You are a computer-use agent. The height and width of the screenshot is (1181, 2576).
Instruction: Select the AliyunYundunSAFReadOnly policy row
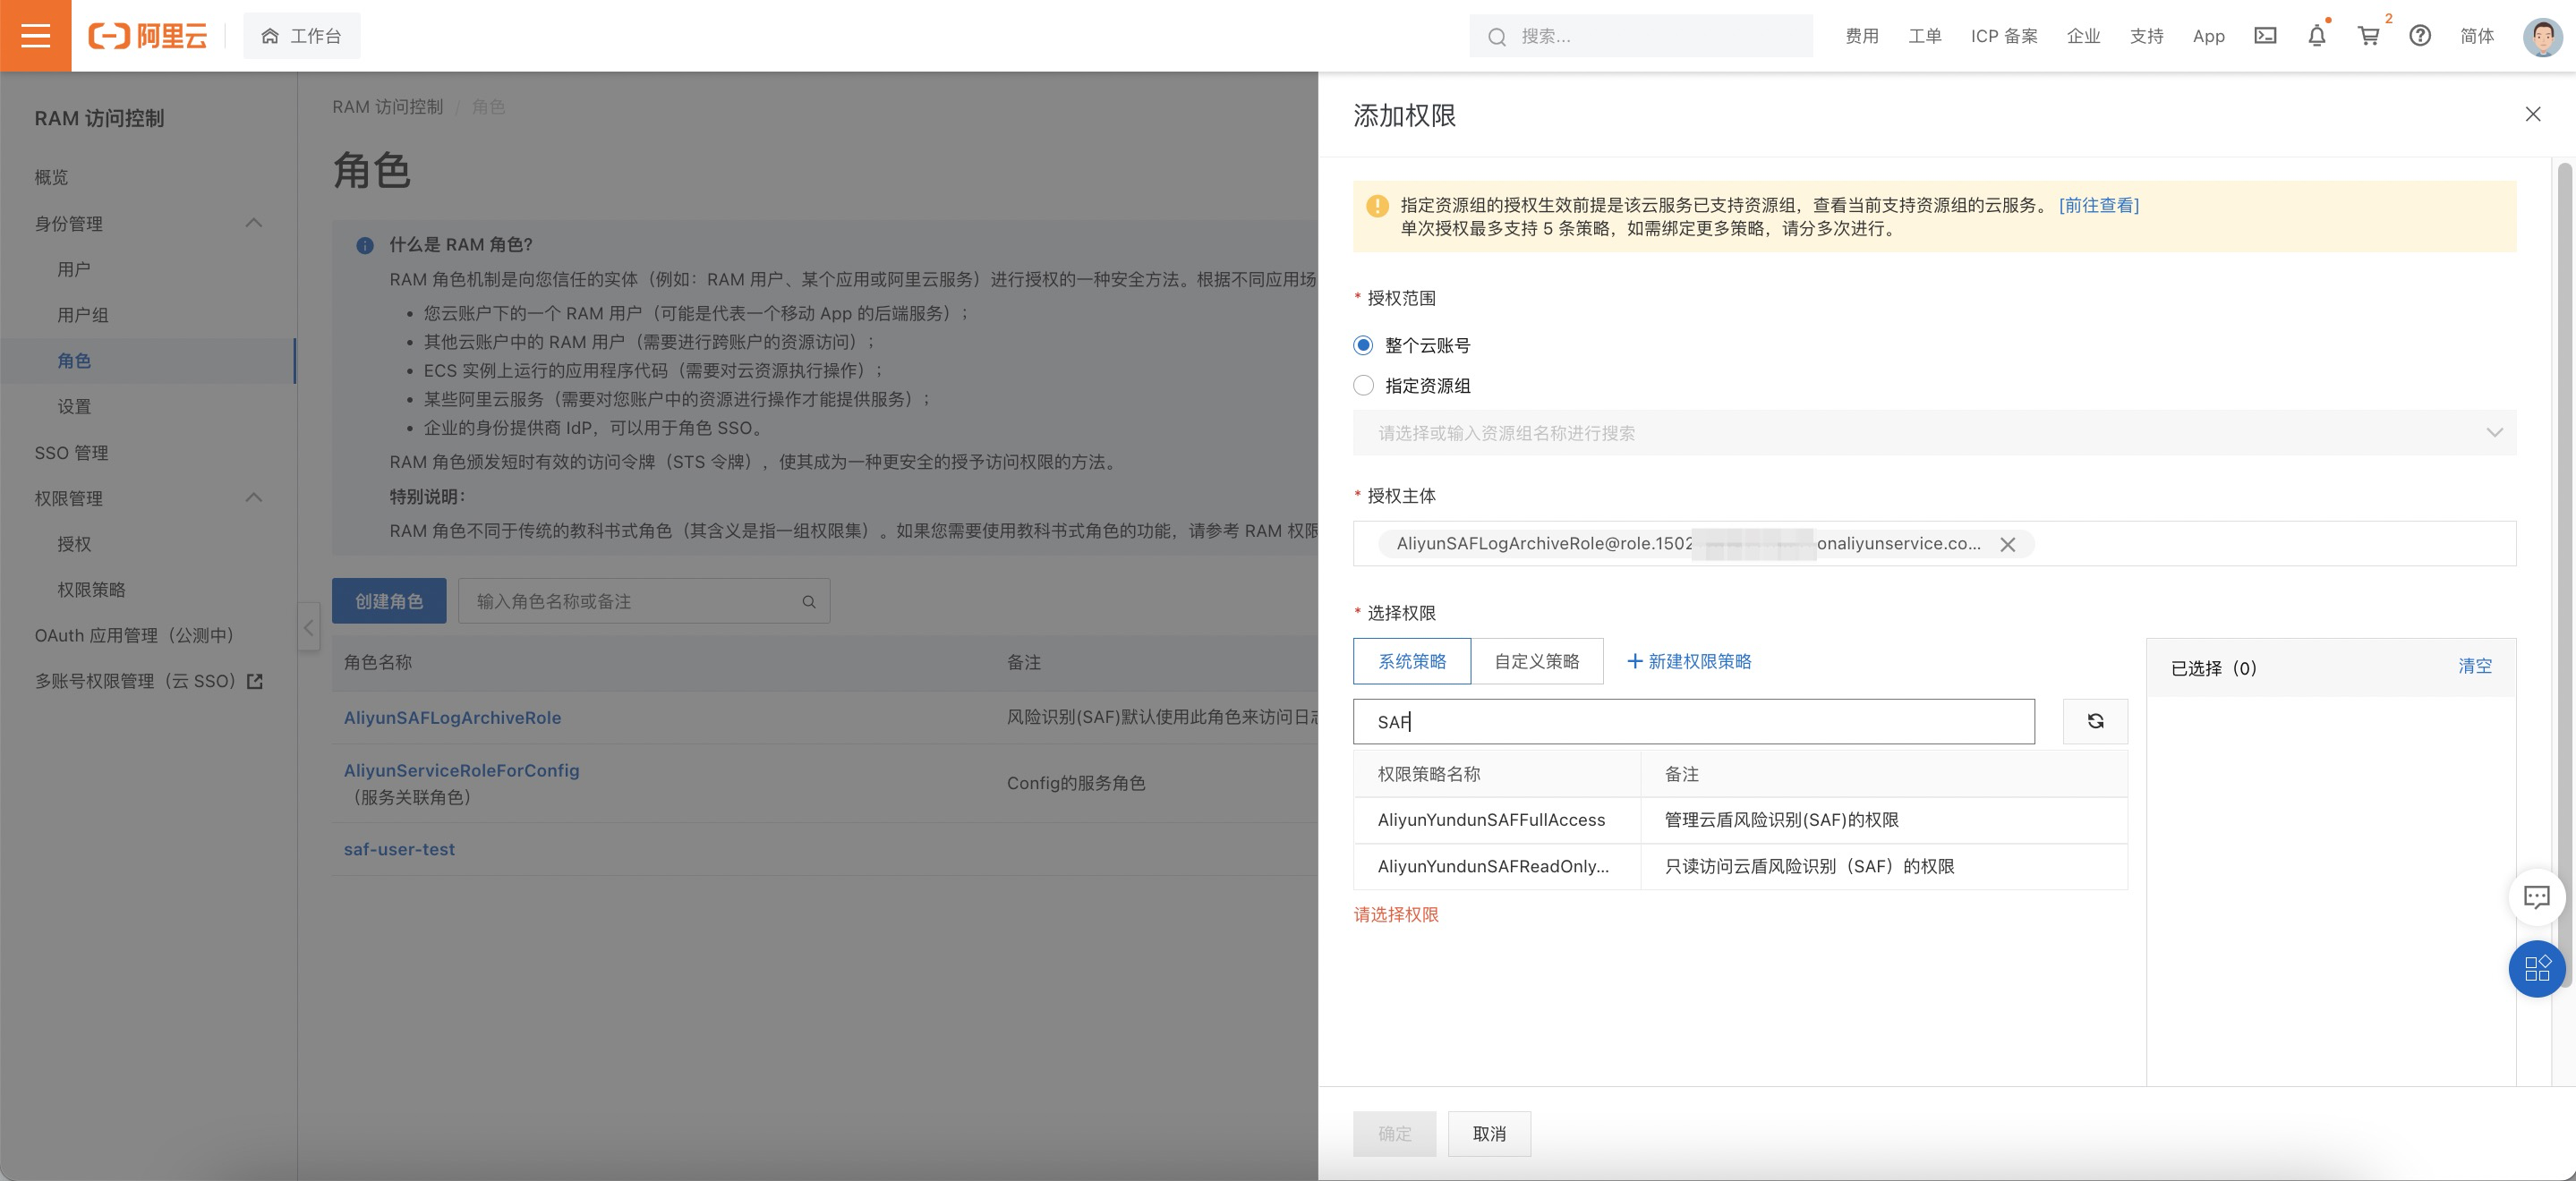point(1740,866)
